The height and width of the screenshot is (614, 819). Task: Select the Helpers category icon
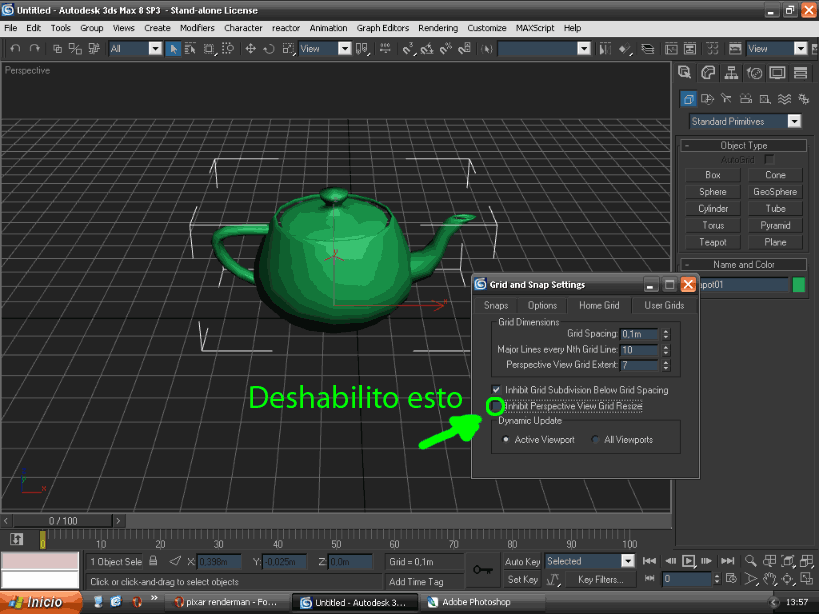765,99
